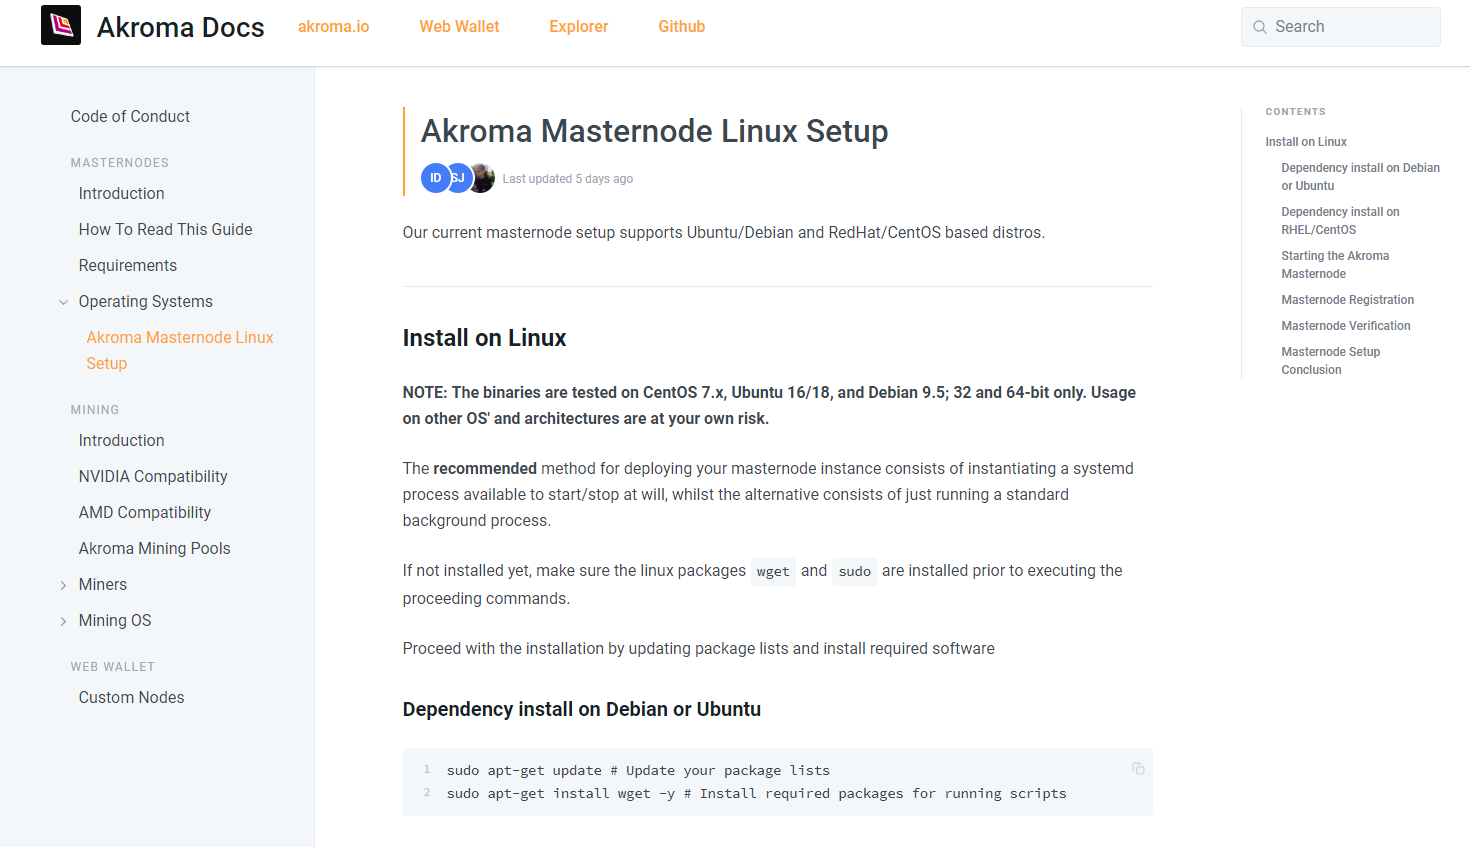Select NVIDIA Compatibility in sidebar
Screen dimensions: 1470x847
click(153, 477)
